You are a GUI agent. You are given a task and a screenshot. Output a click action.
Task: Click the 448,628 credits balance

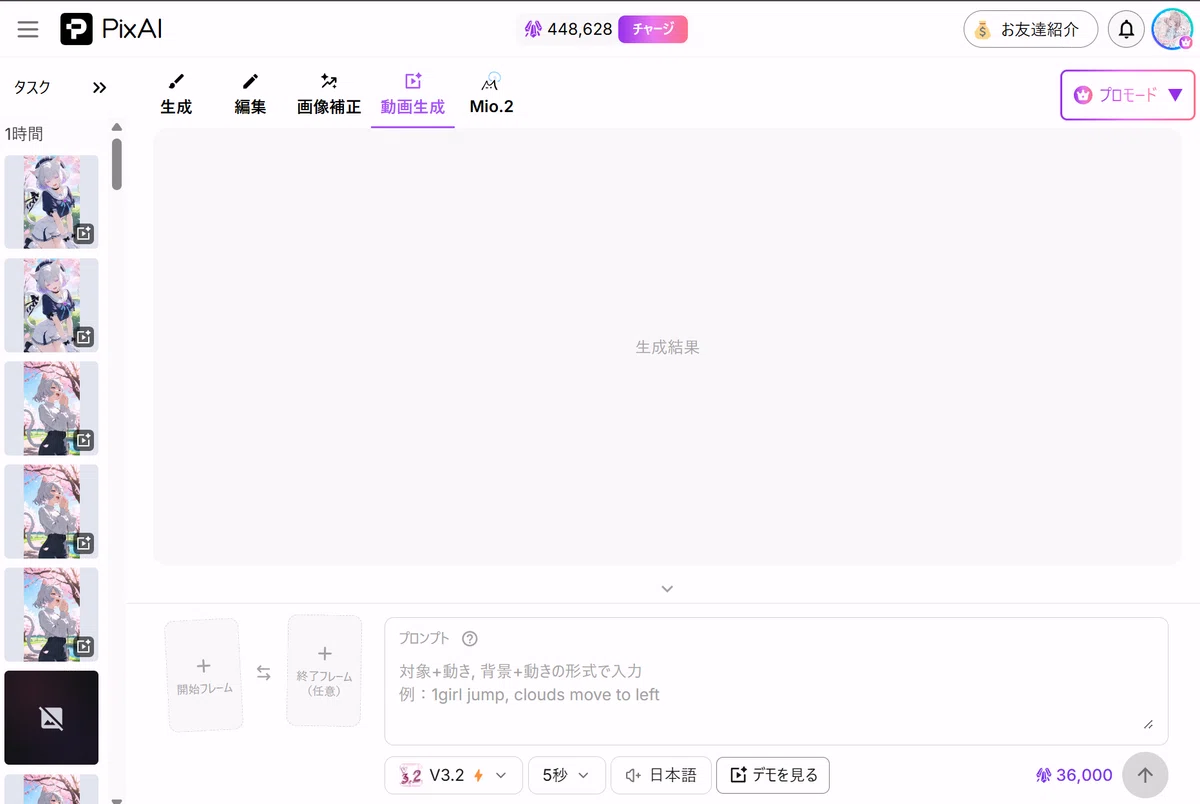pyautogui.click(x=568, y=29)
